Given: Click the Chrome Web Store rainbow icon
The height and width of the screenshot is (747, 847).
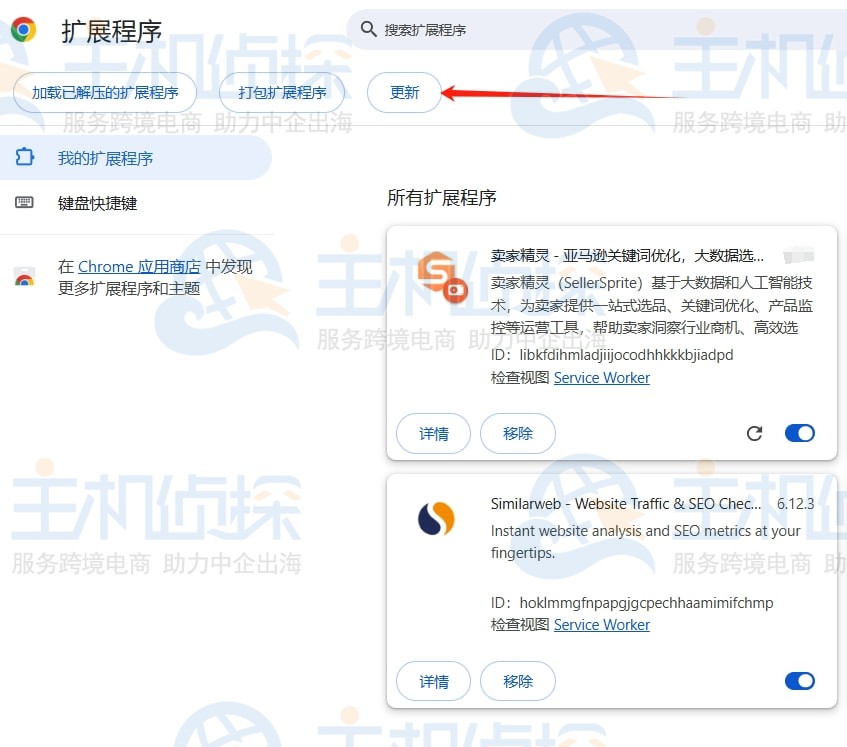Looking at the screenshot, I should click(x=24, y=278).
